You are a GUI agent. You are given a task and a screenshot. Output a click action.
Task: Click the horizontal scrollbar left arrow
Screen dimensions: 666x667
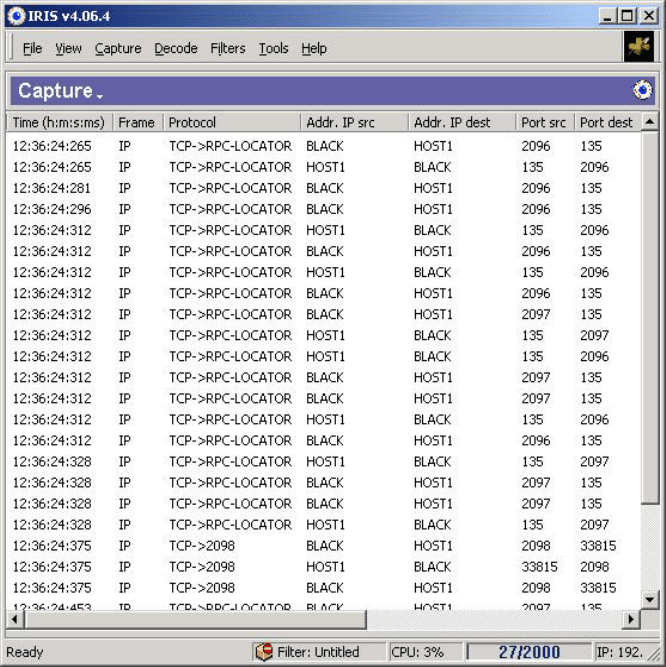[x=15, y=620]
